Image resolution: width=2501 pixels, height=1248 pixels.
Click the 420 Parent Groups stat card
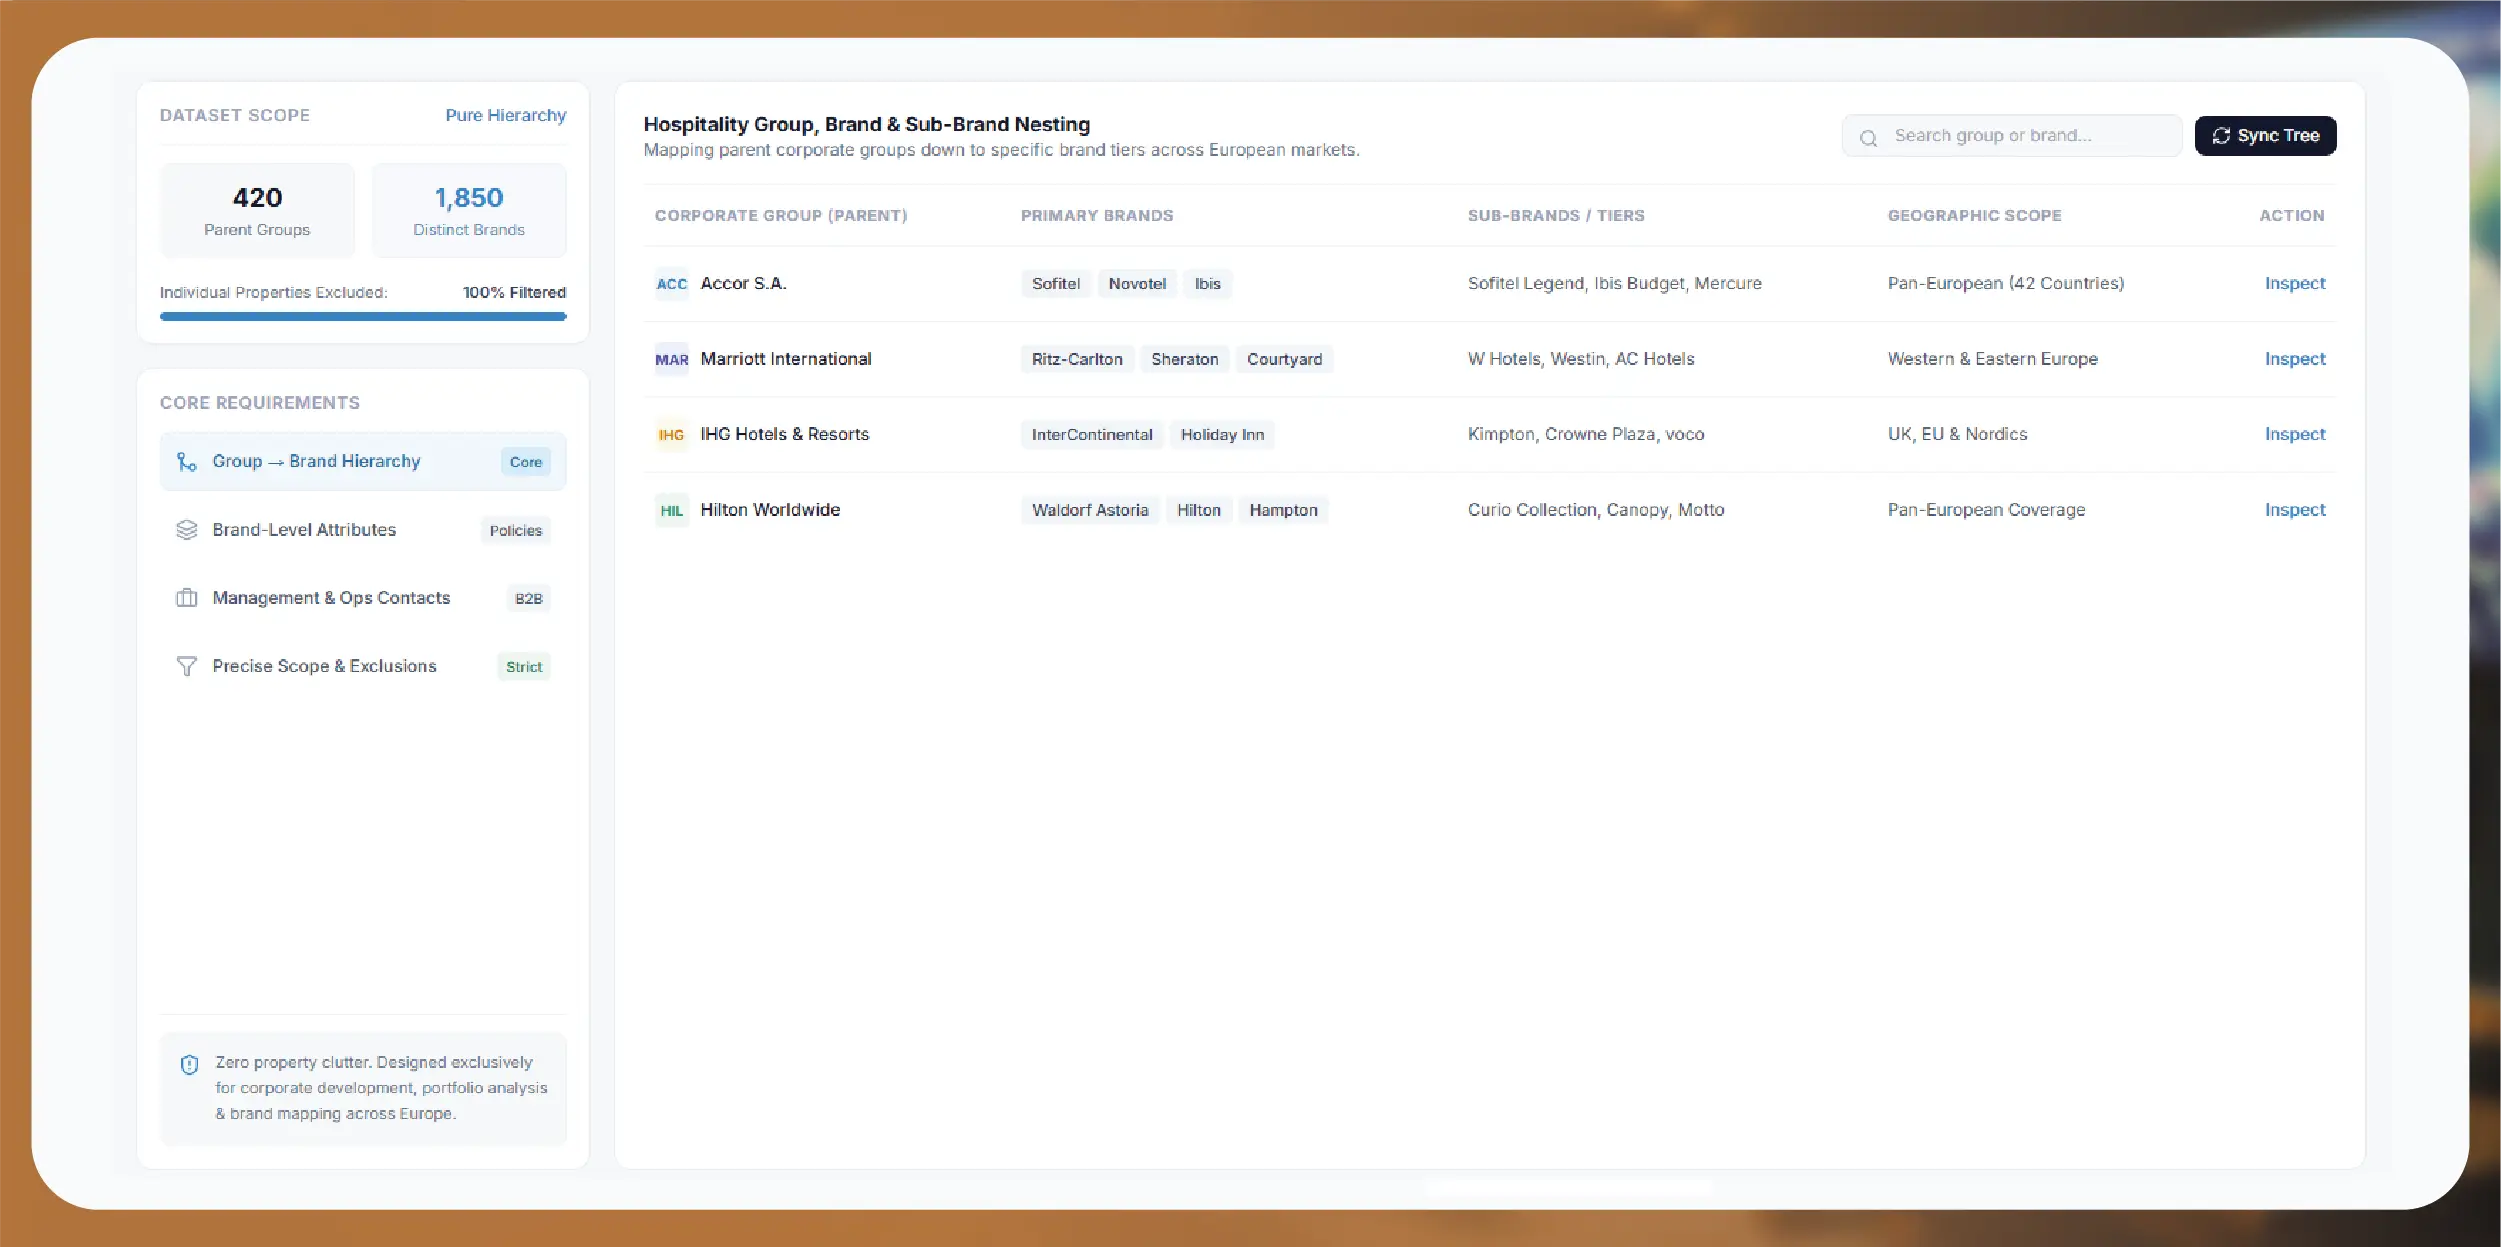pos(257,211)
